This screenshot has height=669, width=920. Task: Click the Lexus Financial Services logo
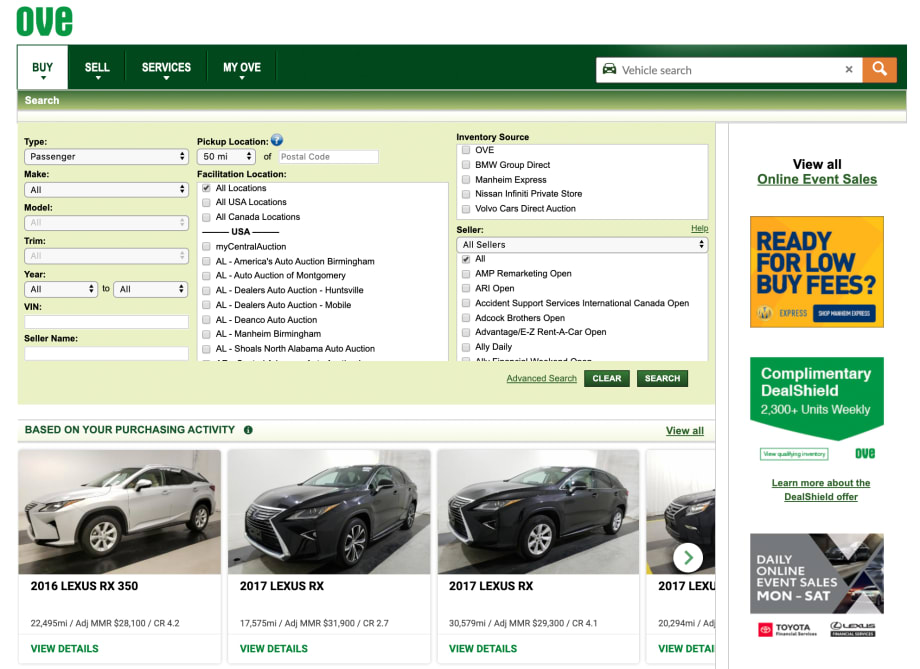click(853, 629)
